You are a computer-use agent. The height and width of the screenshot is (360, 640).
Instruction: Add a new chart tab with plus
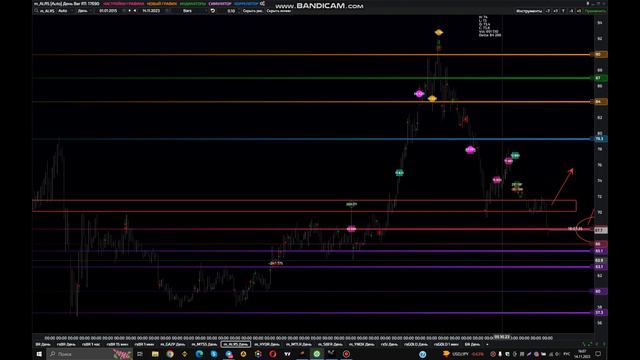(x=487, y=344)
